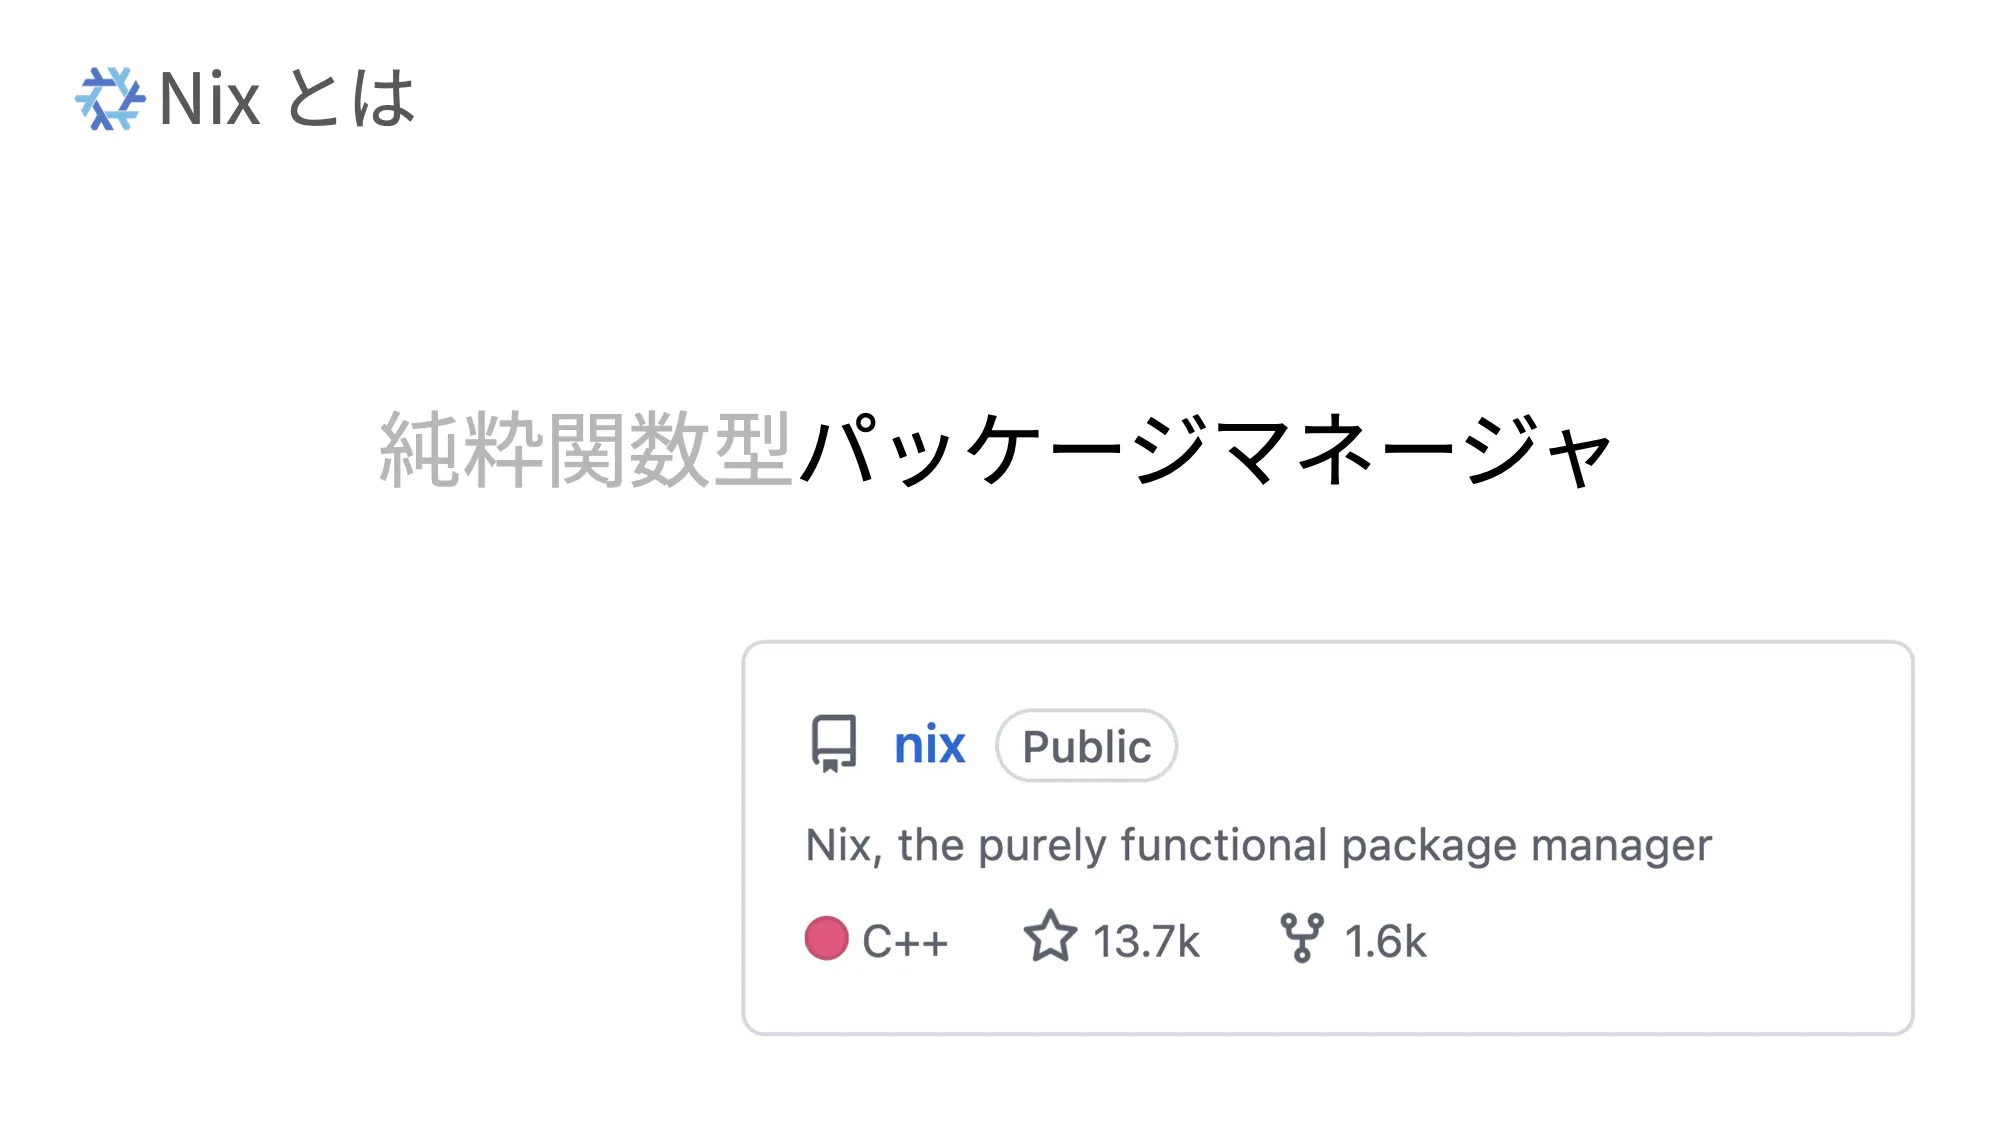
Task: Open the nix repository link
Action: pos(928,744)
